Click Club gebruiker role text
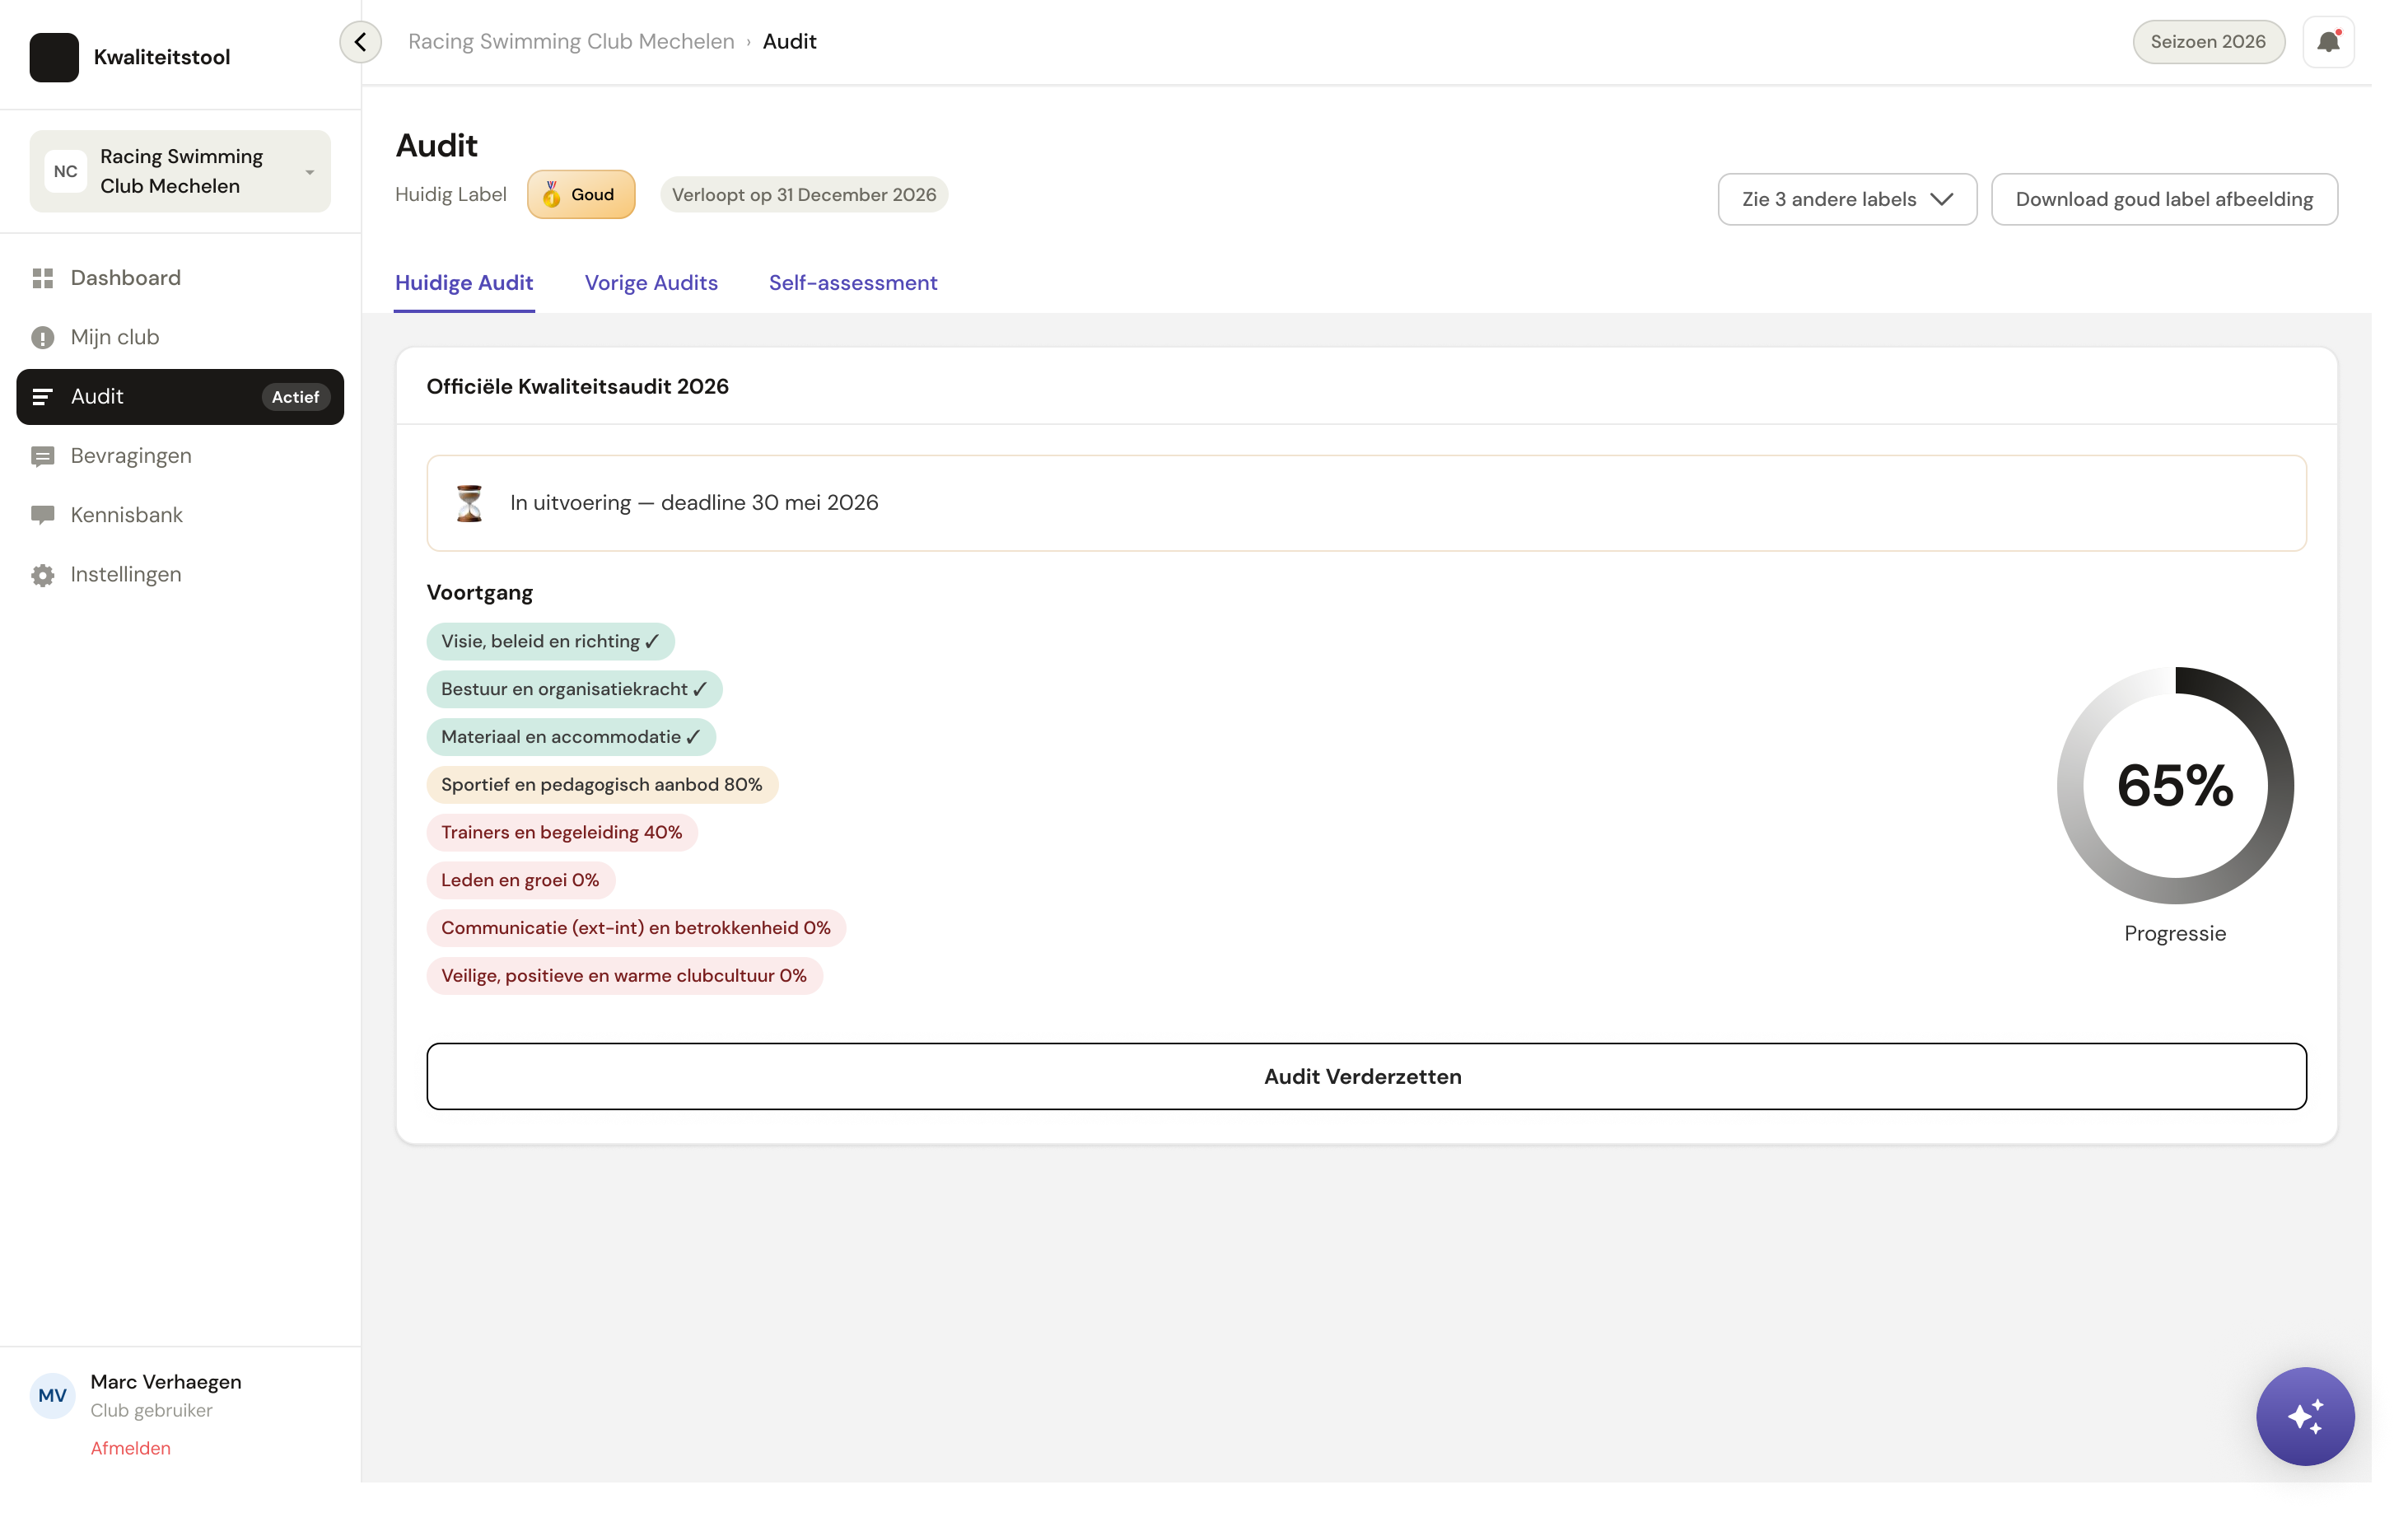This screenshot has height=1522, width=2408. point(151,1410)
